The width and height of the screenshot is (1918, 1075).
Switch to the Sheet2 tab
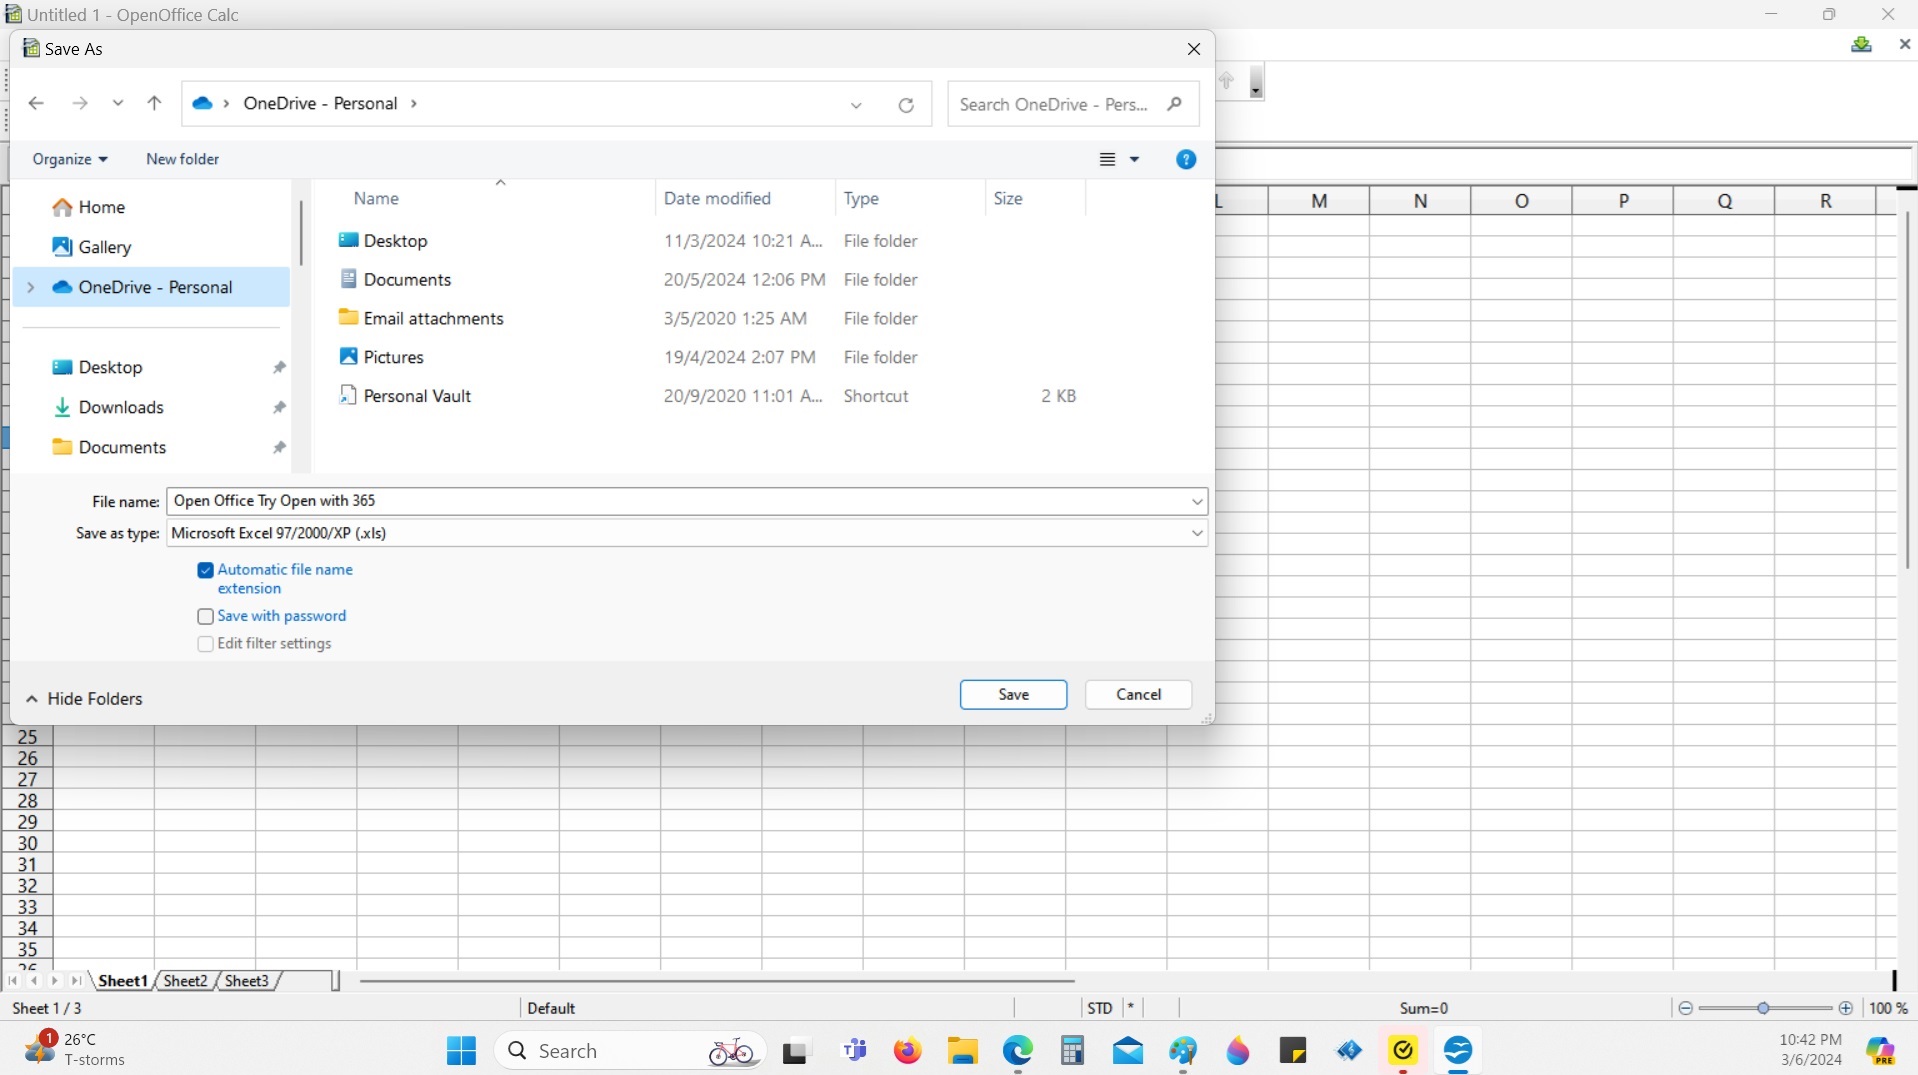tap(185, 981)
